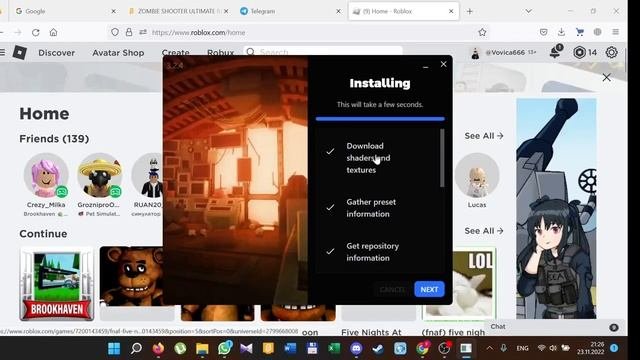Screen dimensions: 640x360
Task: Open Windows taskbar search
Action: (136, 348)
